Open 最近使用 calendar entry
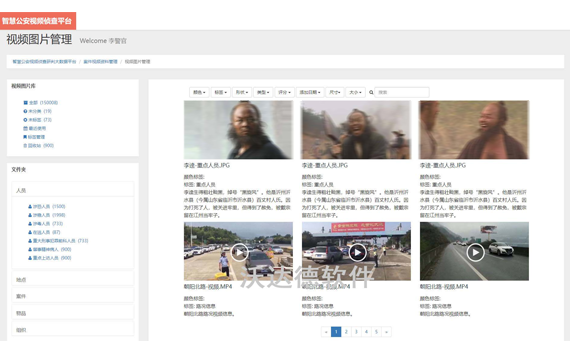The width and height of the screenshot is (570, 360). (35, 128)
